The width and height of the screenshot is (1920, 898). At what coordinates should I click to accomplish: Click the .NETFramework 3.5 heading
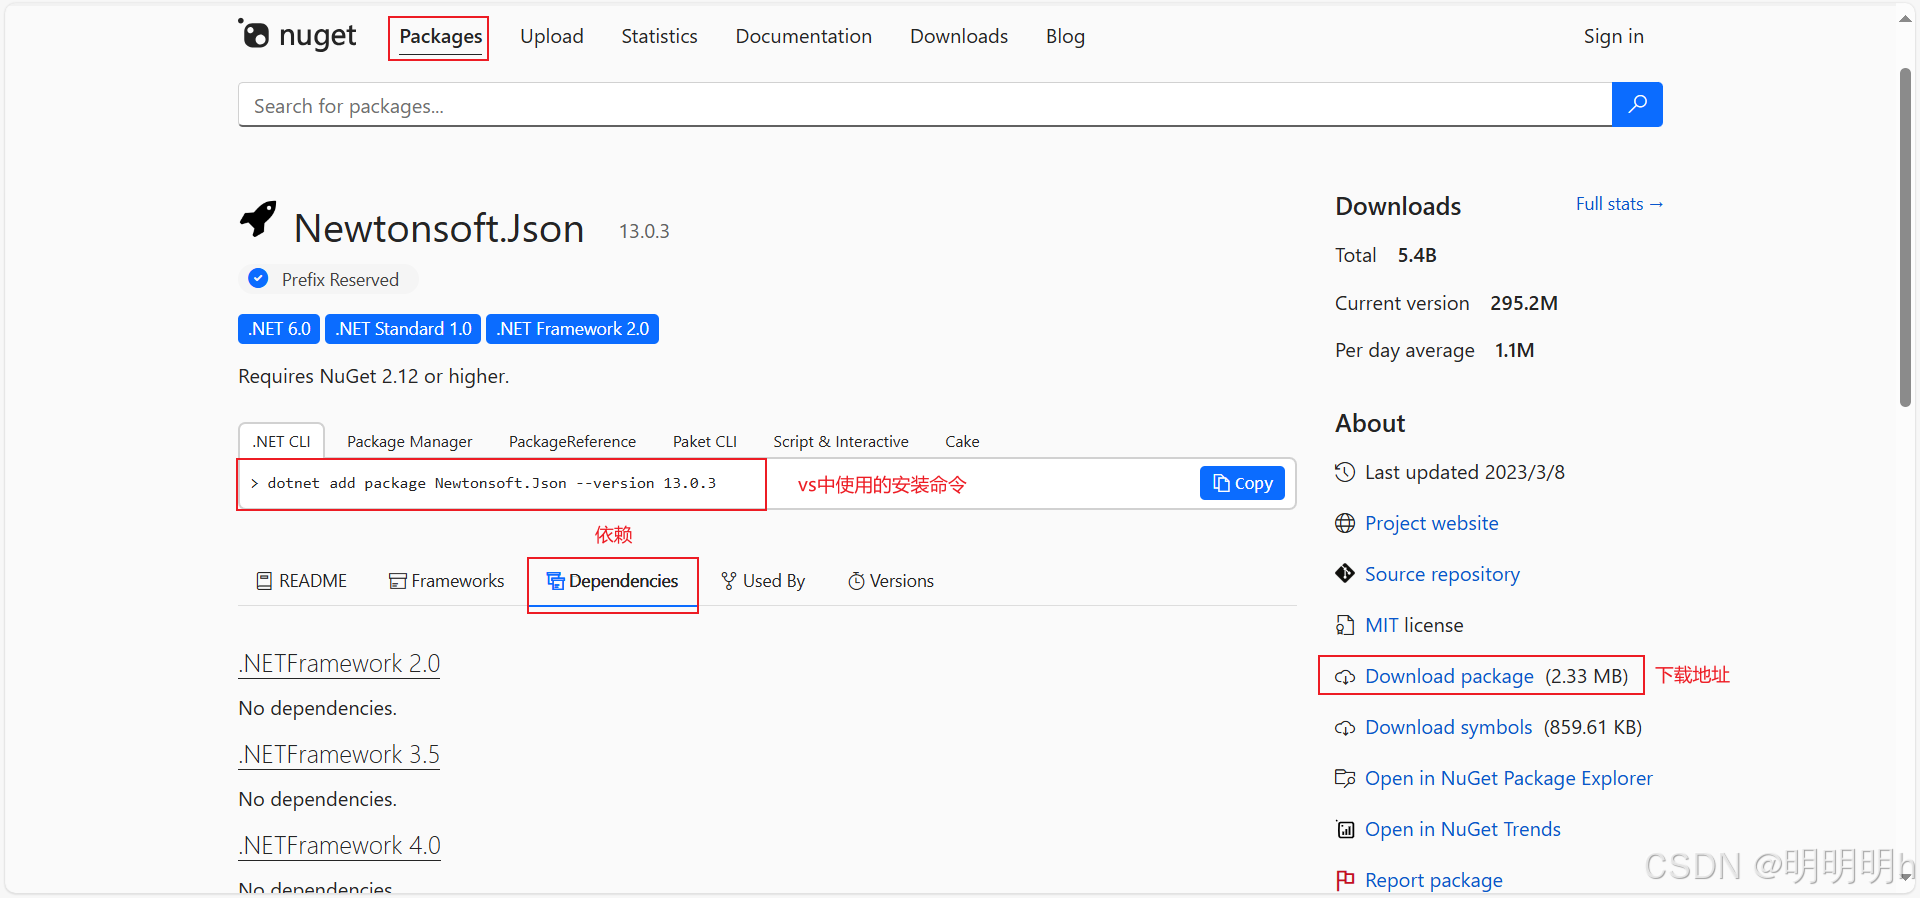pyautogui.click(x=339, y=755)
